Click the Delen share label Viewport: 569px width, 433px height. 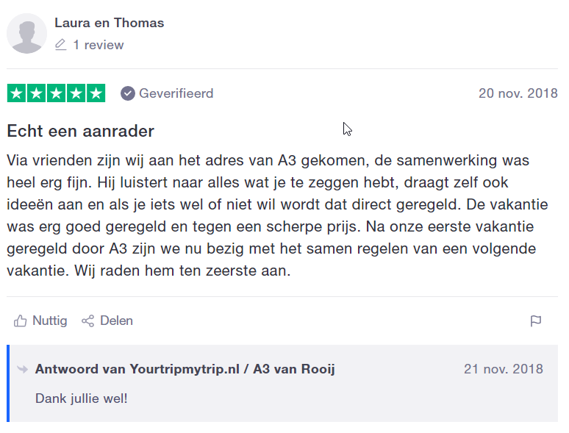(116, 321)
